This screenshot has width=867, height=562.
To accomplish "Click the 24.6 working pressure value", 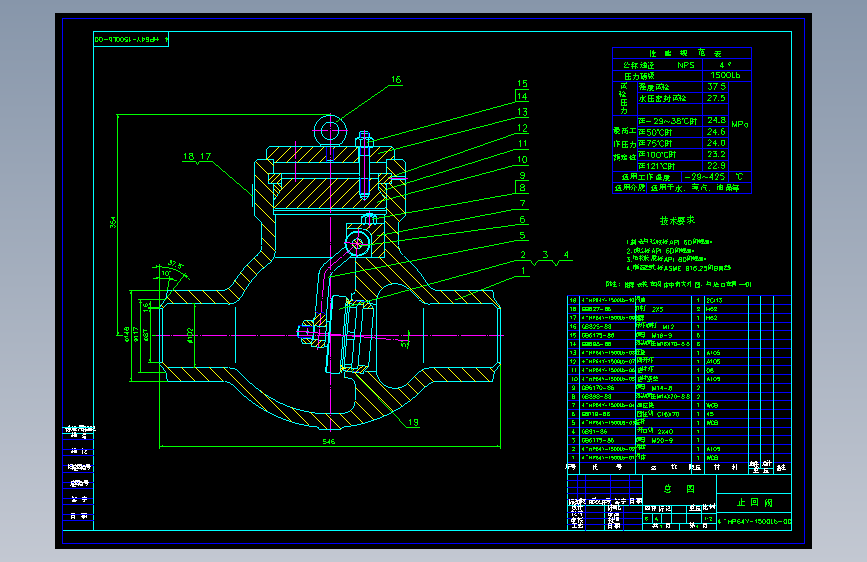I will [x=716, y=132].
